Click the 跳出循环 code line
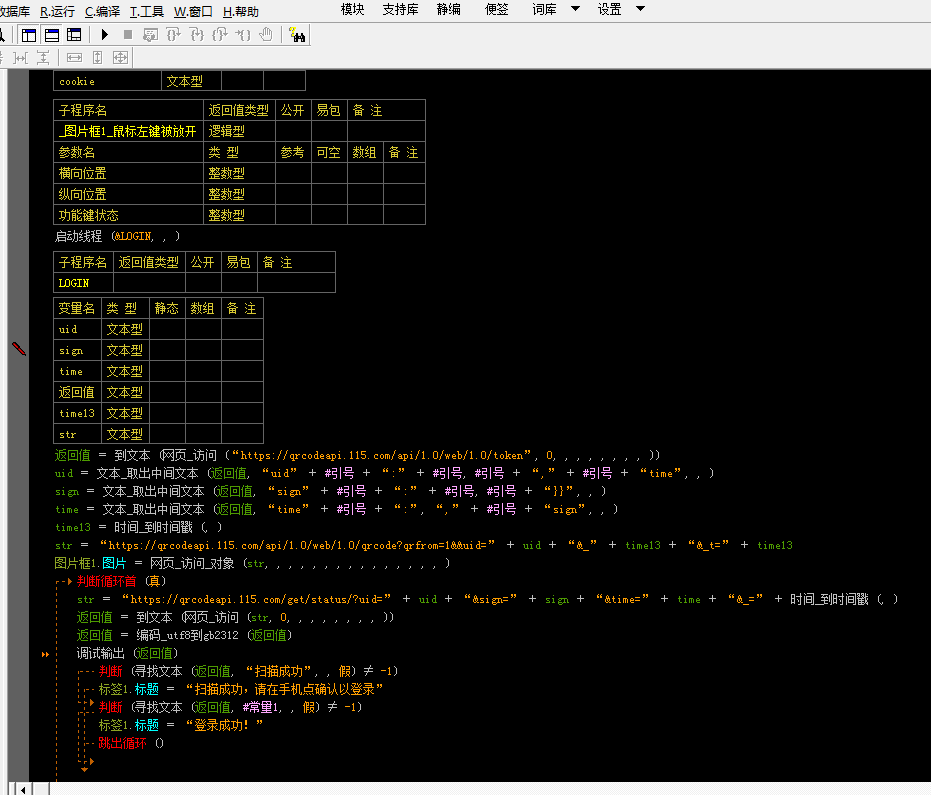 pos(122,743)
